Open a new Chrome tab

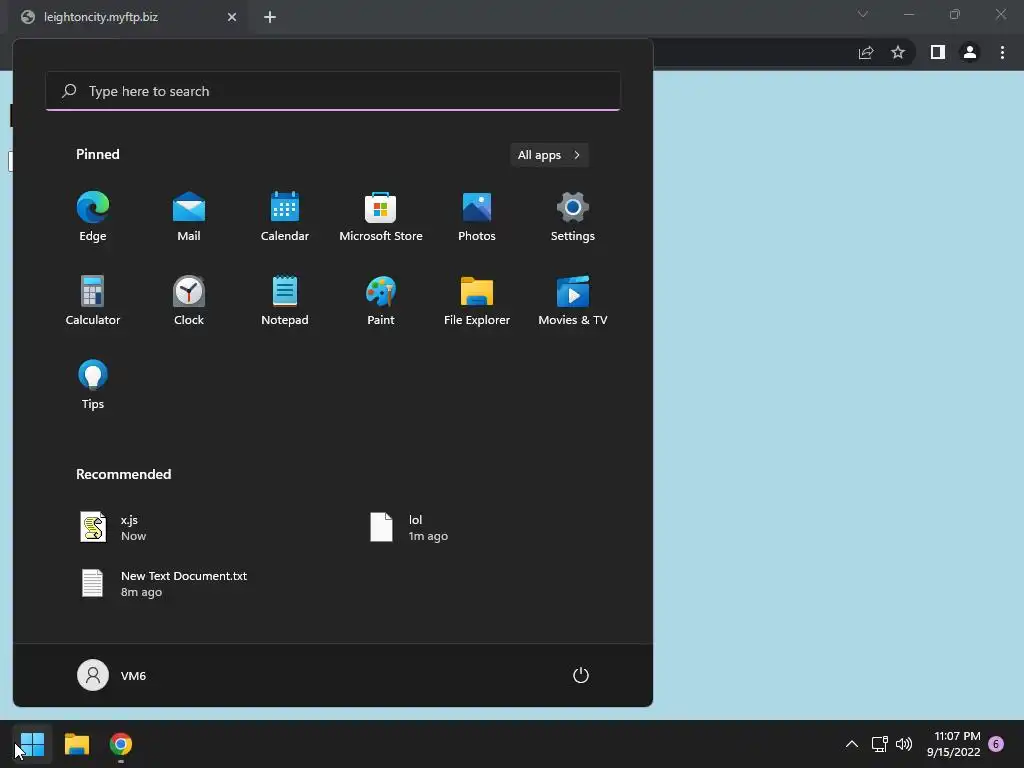(270, 17)
